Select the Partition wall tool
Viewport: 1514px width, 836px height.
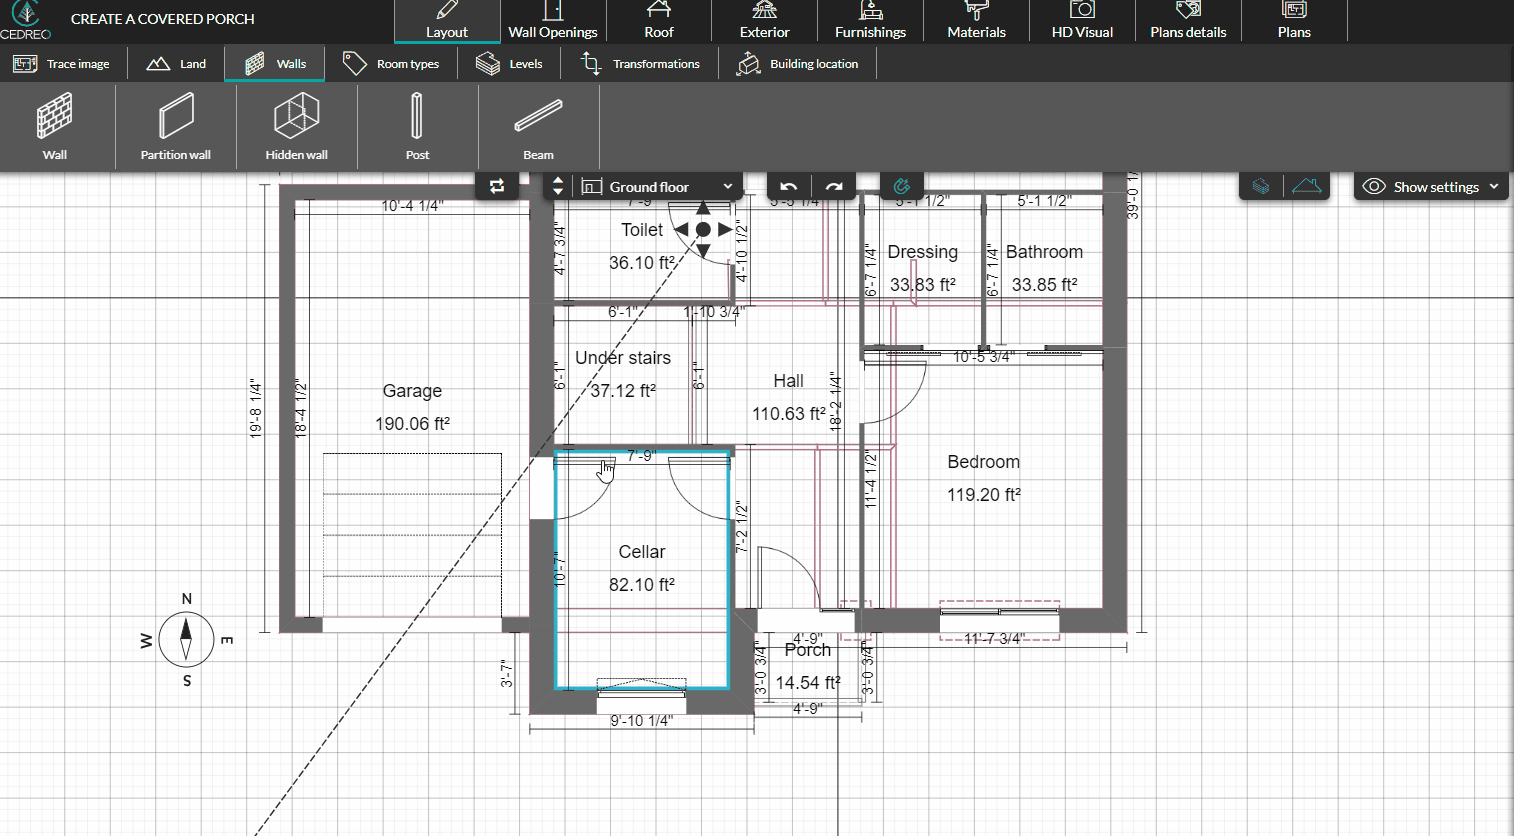click(175, 125)
